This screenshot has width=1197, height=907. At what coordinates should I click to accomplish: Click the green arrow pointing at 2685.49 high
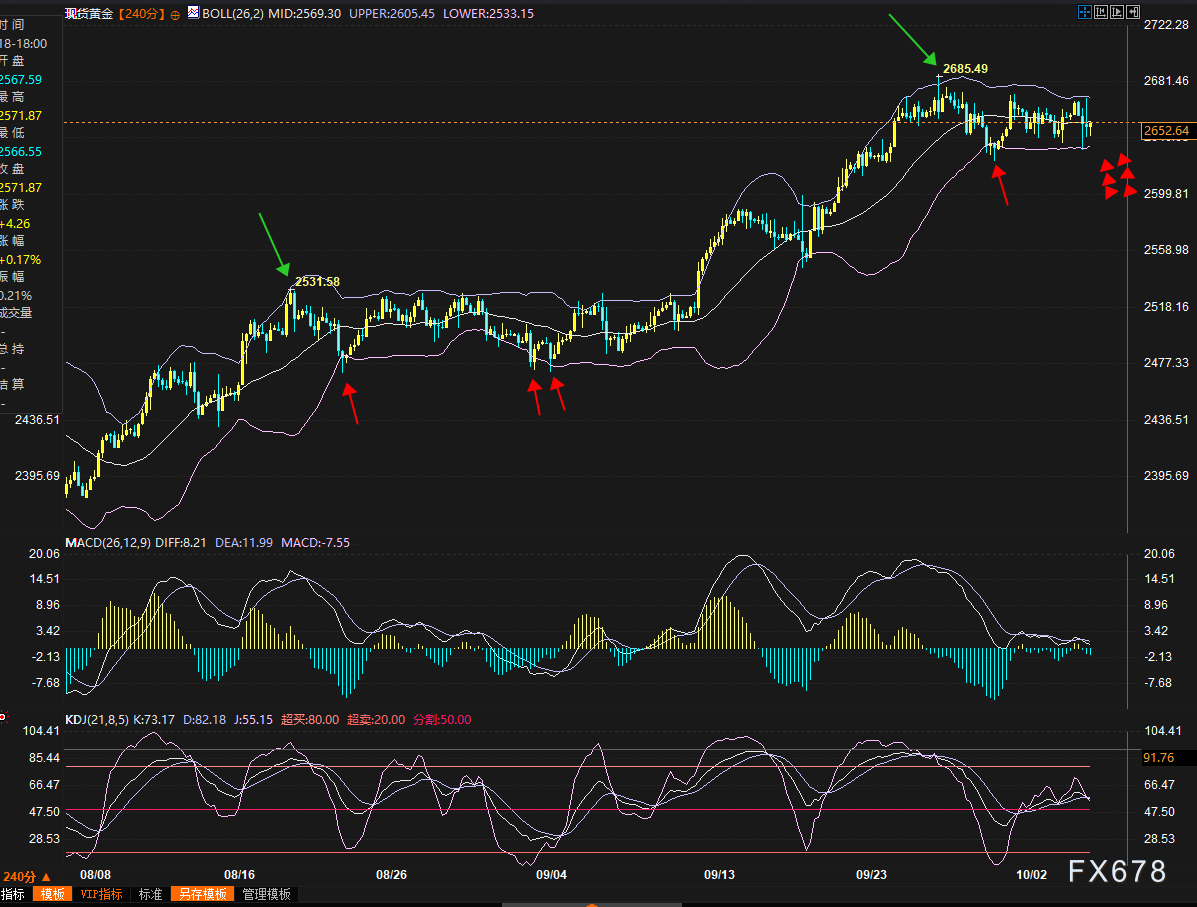pos(912,40)
